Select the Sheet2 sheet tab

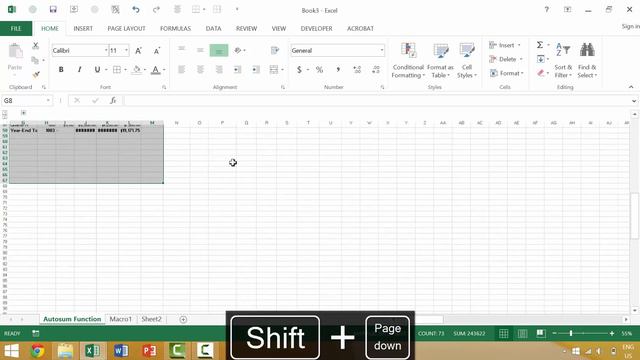click(151, 319)
